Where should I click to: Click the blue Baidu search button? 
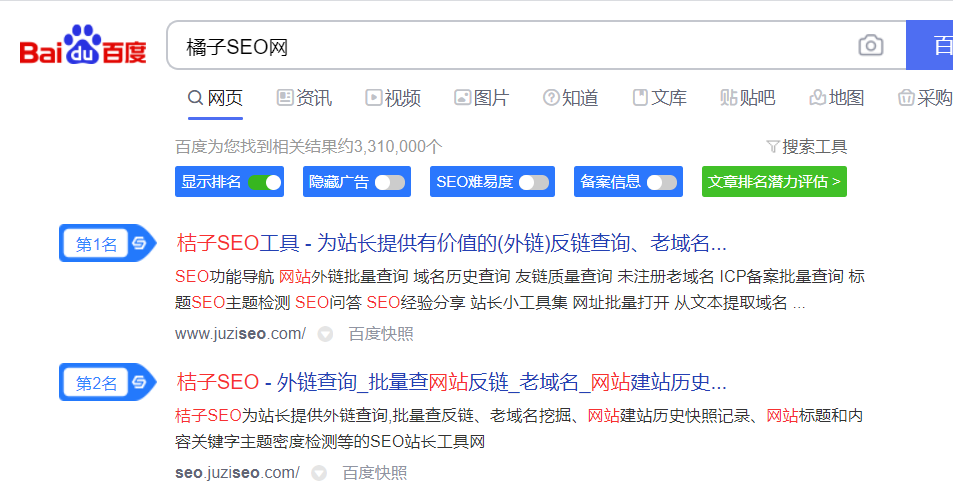929,45
